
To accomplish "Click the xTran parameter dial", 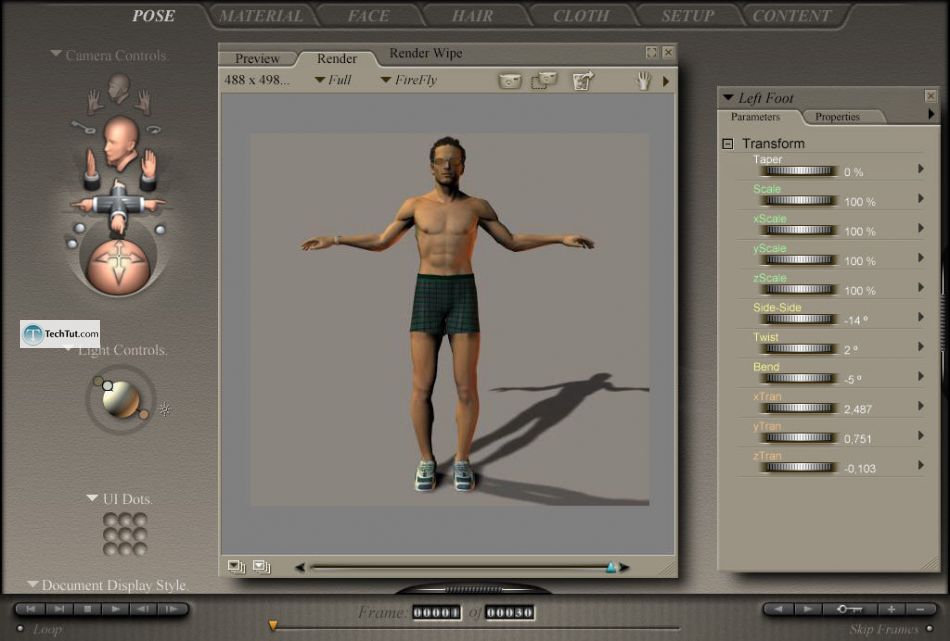I will click(x=799, y=408).
